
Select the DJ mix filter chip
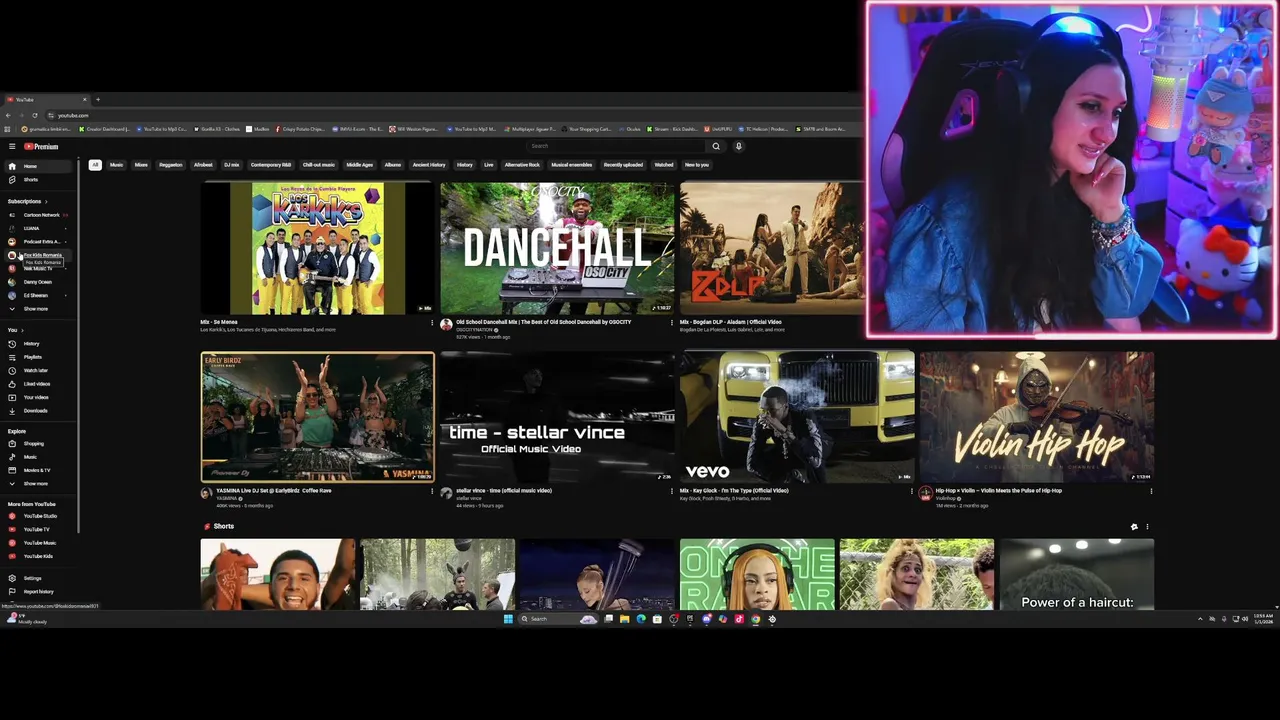pyautogui.click(x=232, y=165)
